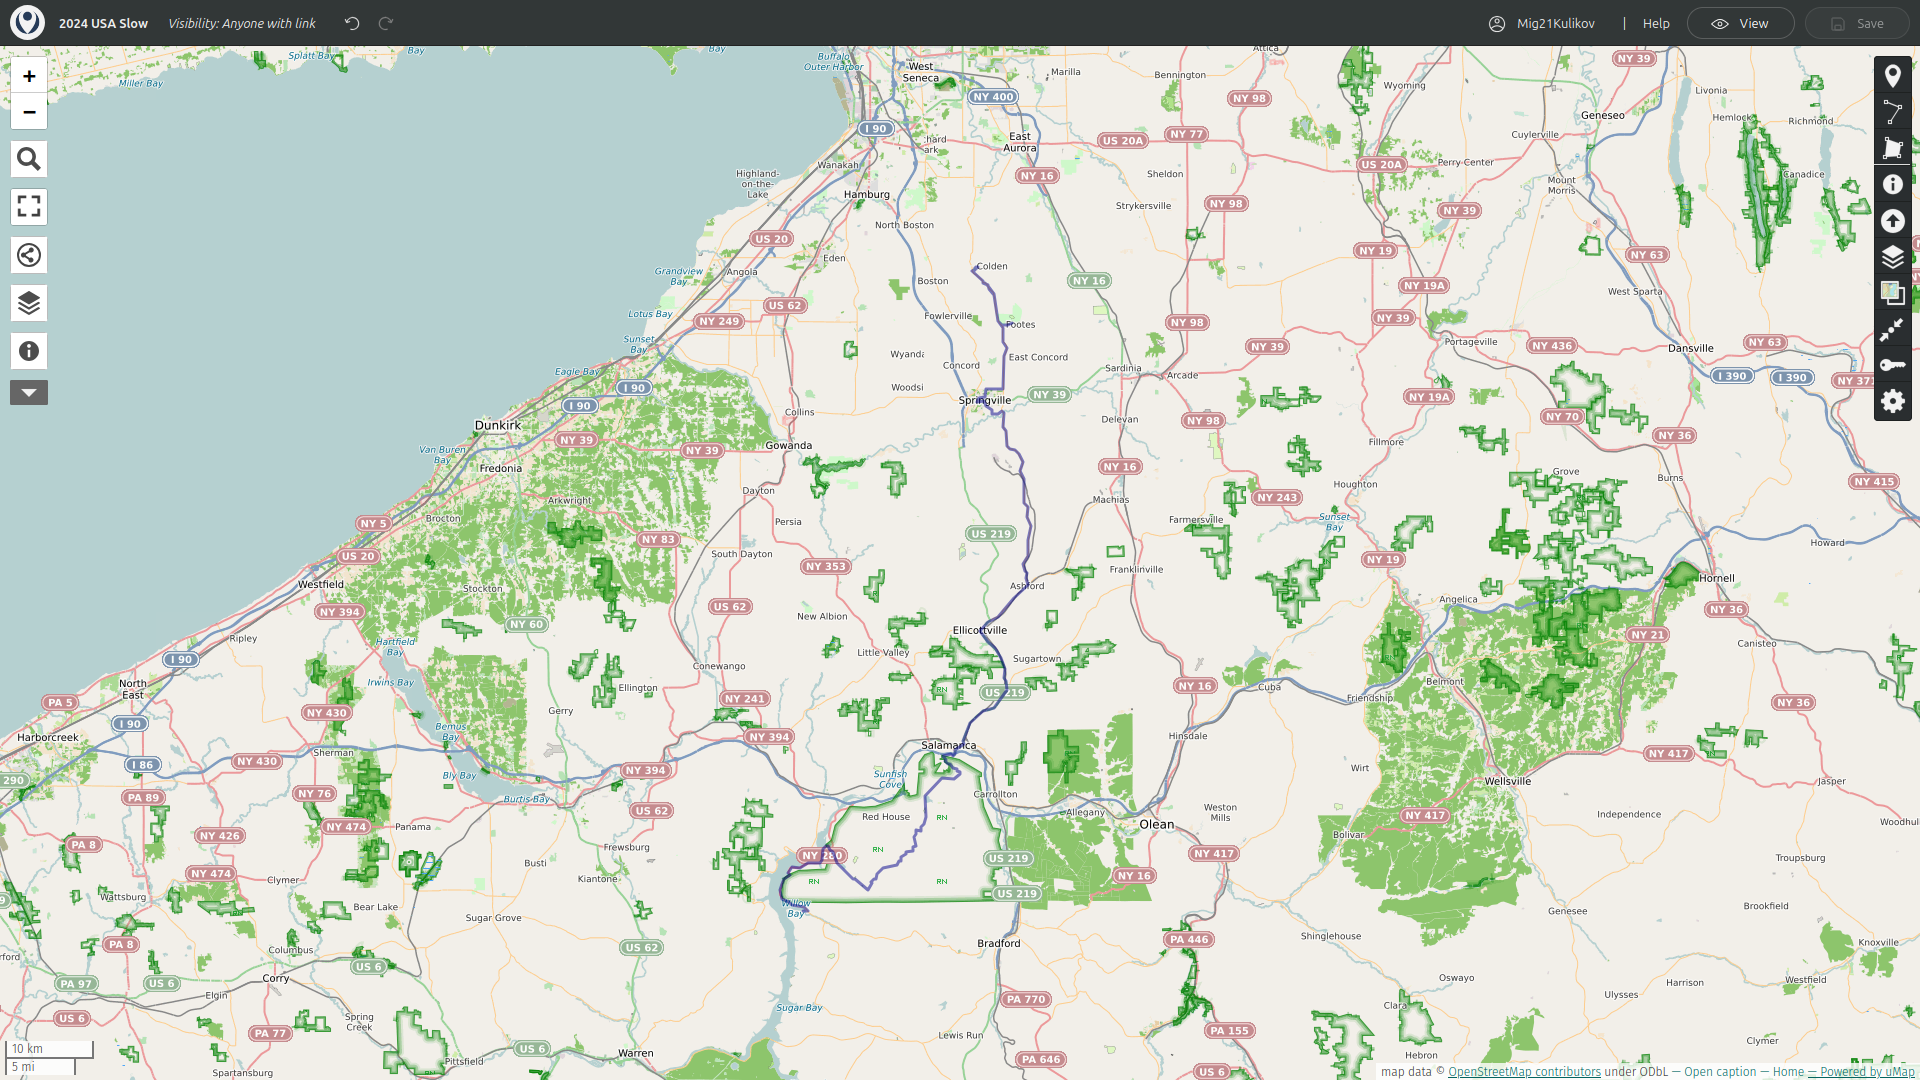Open the import data upload tool
The image size is (1920, 1080).
coord(1892,221)
